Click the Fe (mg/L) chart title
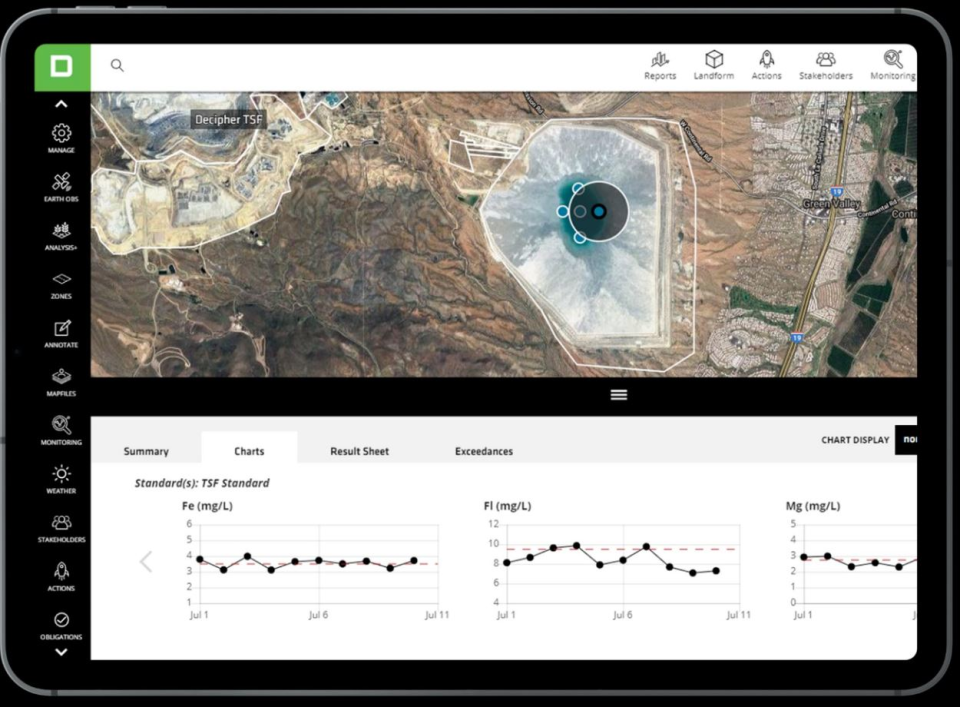 coord(207,506)
